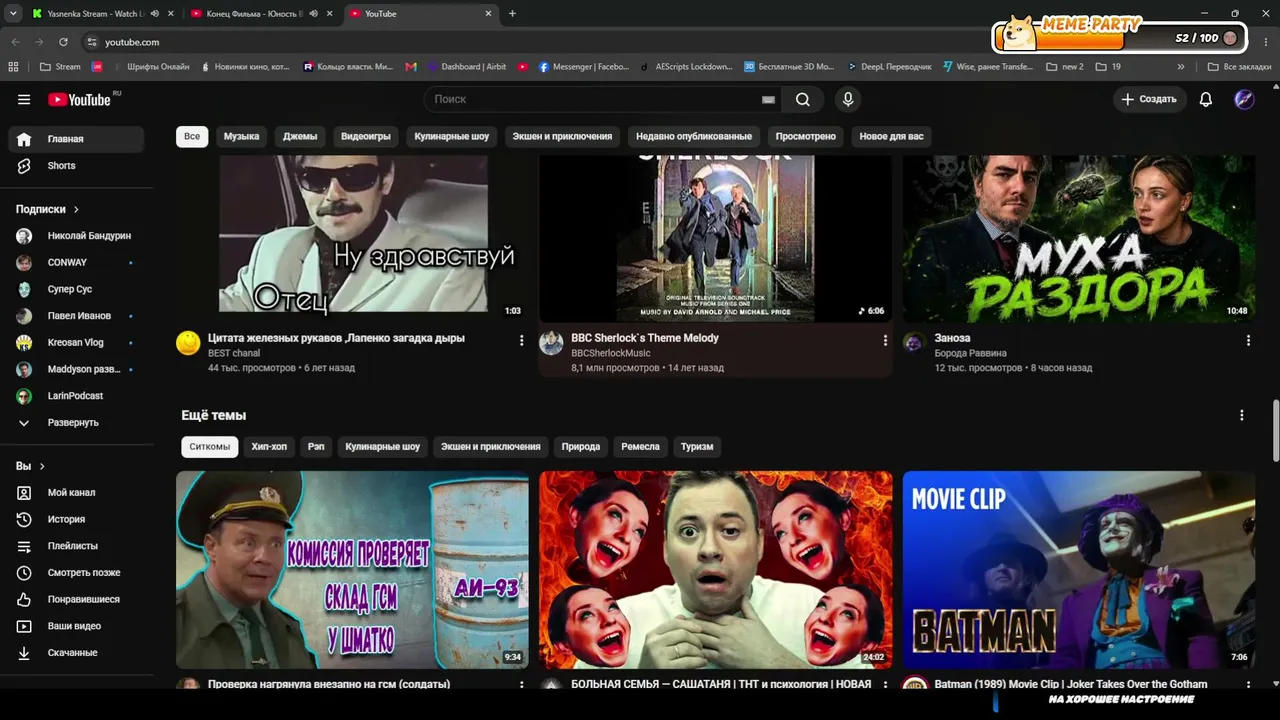Open Shorts from the sidebar

pyautogui.click(x=76, y=165)
